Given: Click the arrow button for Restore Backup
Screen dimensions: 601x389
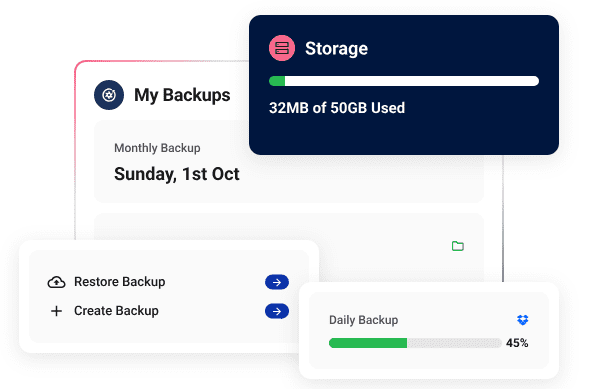Looking at the screenshot, I should 277,282.
